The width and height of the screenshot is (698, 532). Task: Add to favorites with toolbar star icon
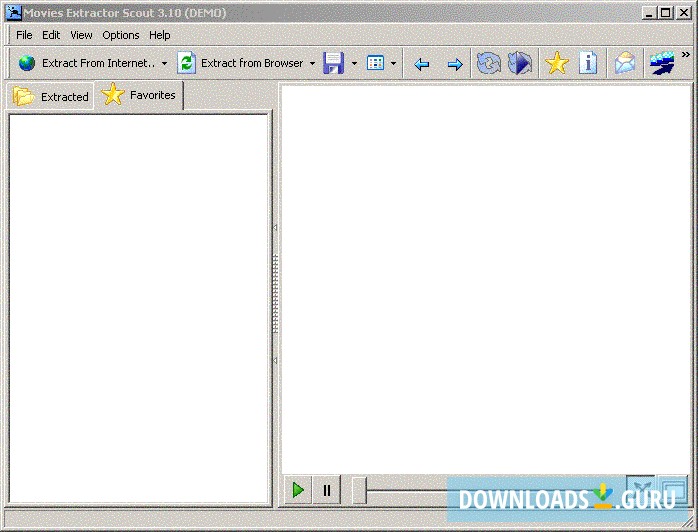coord(557,63)
